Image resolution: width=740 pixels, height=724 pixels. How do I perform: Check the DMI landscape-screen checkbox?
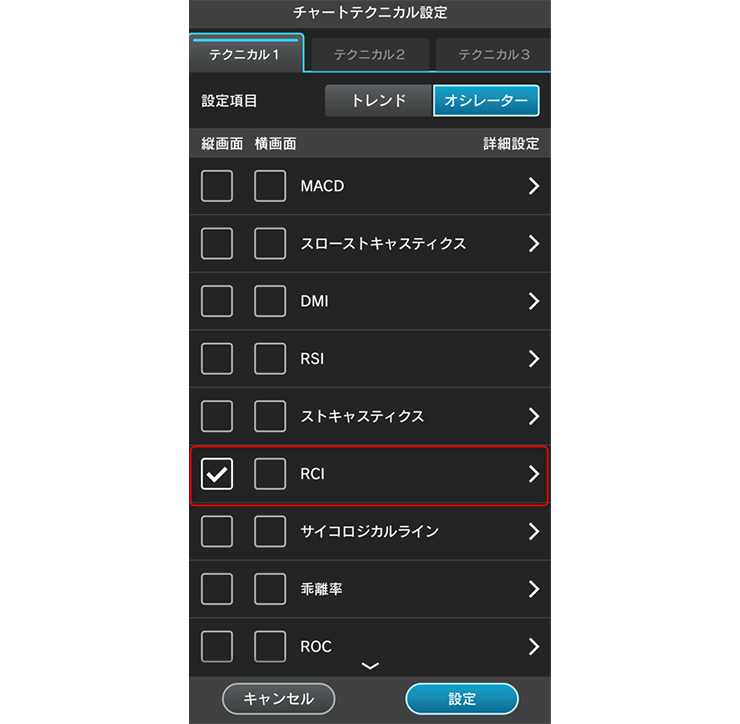(x=270, y=301)
